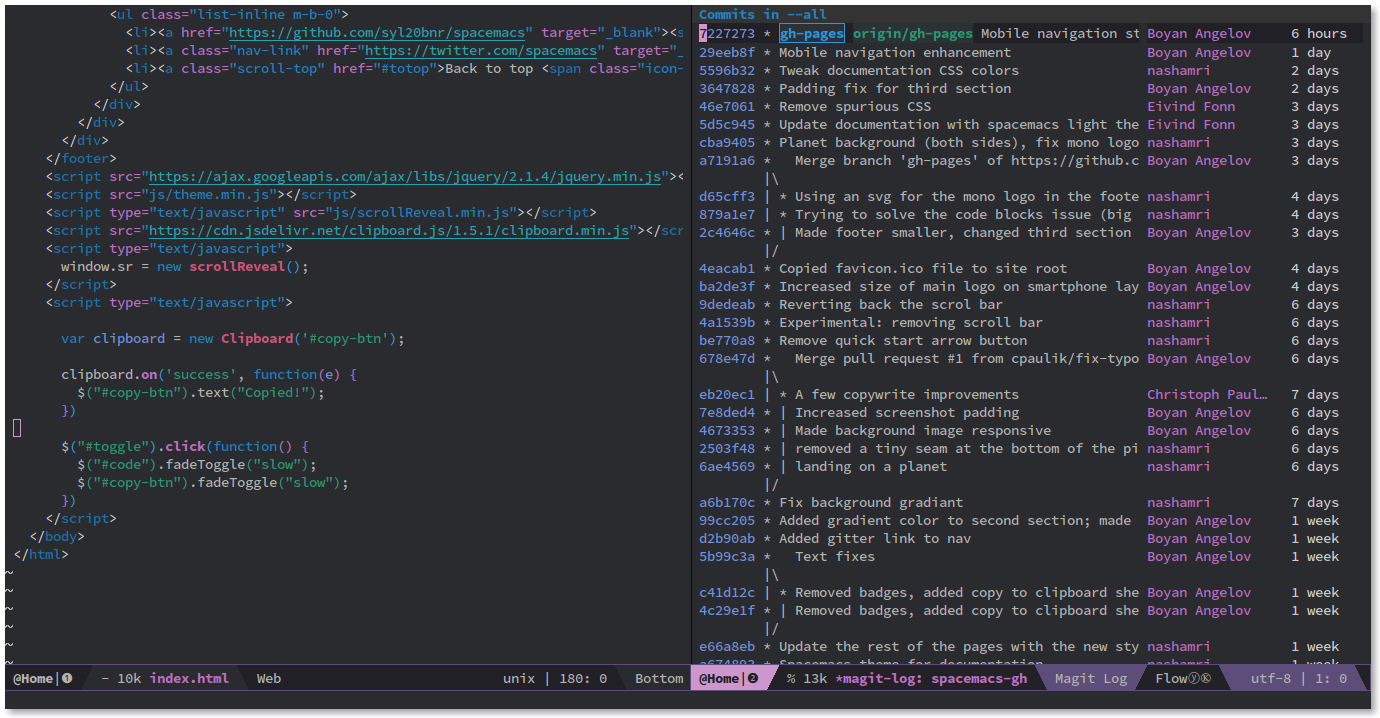Image resolution: width=1380 pixels, height=718 pixels.
Task: Click the fringe marker icon in left margin
Action: (x=16, y=427)
